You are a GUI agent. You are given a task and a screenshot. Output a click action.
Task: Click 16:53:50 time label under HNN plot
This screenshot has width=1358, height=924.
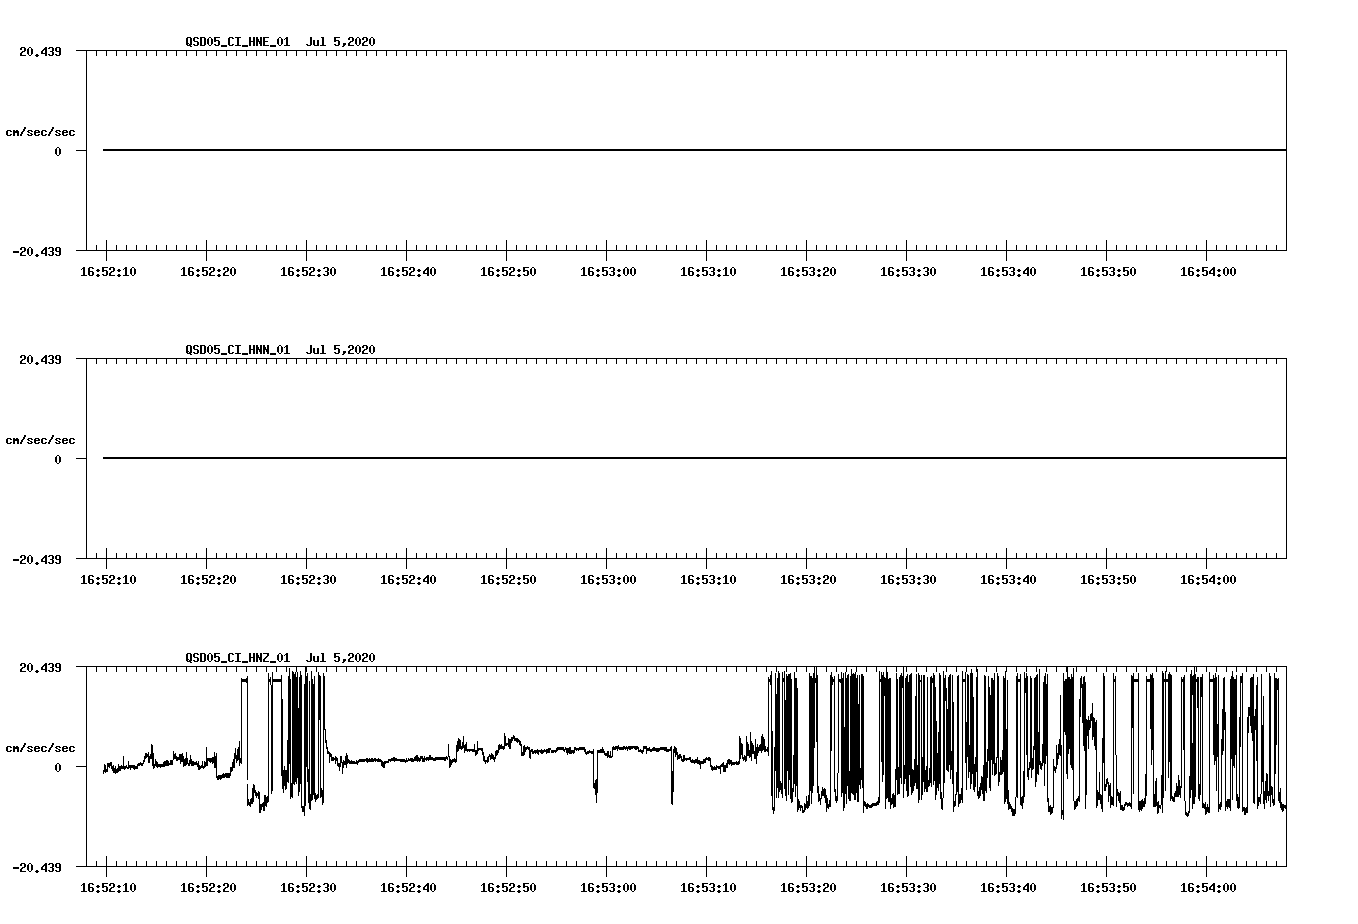pos(1108,579)
